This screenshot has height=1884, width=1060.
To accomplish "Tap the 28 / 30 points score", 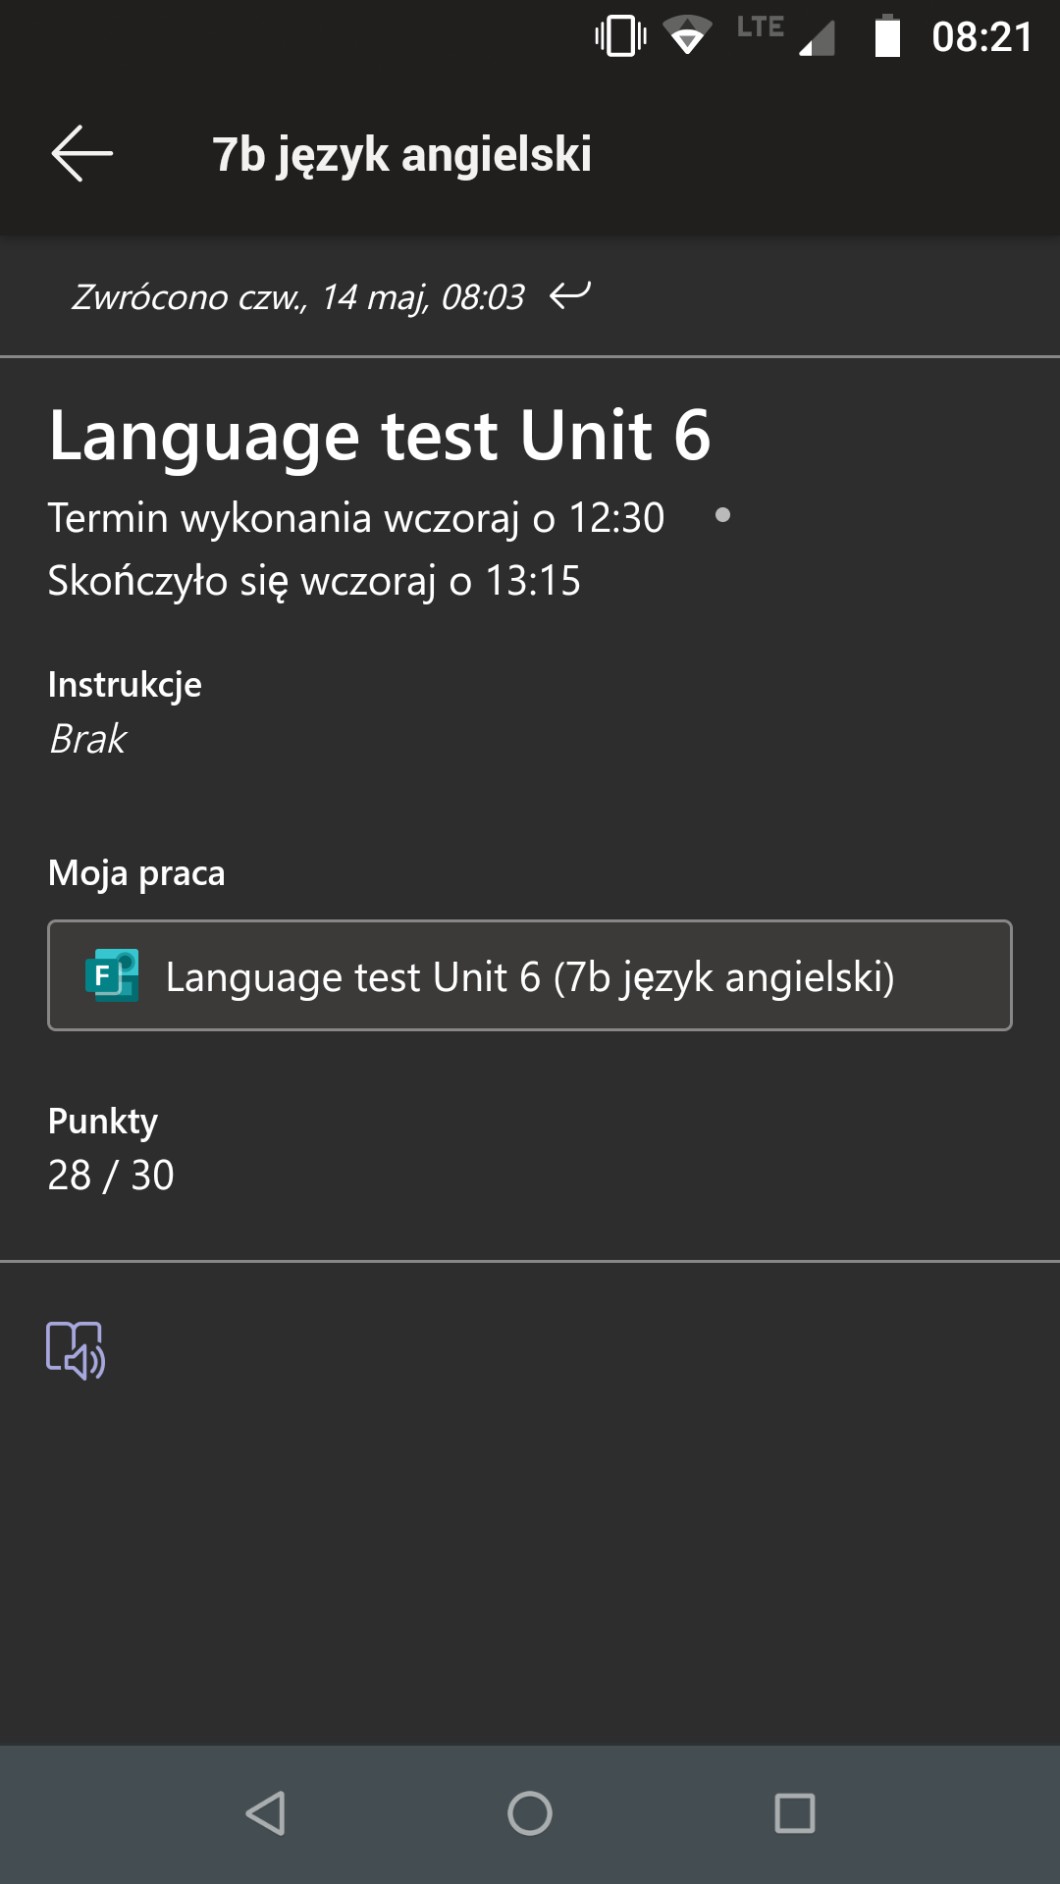I will (111, 1175).
